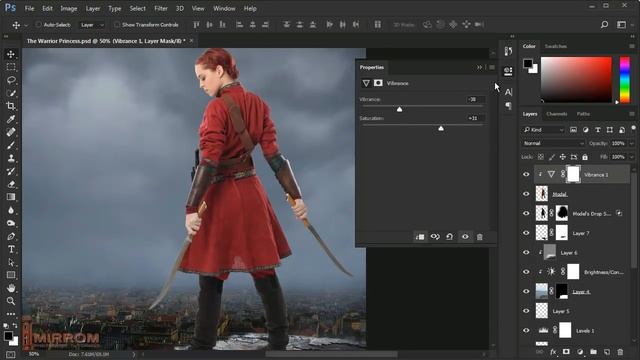Open the Image menu
The height and width of the screenshot is (360, 640).
69,8
